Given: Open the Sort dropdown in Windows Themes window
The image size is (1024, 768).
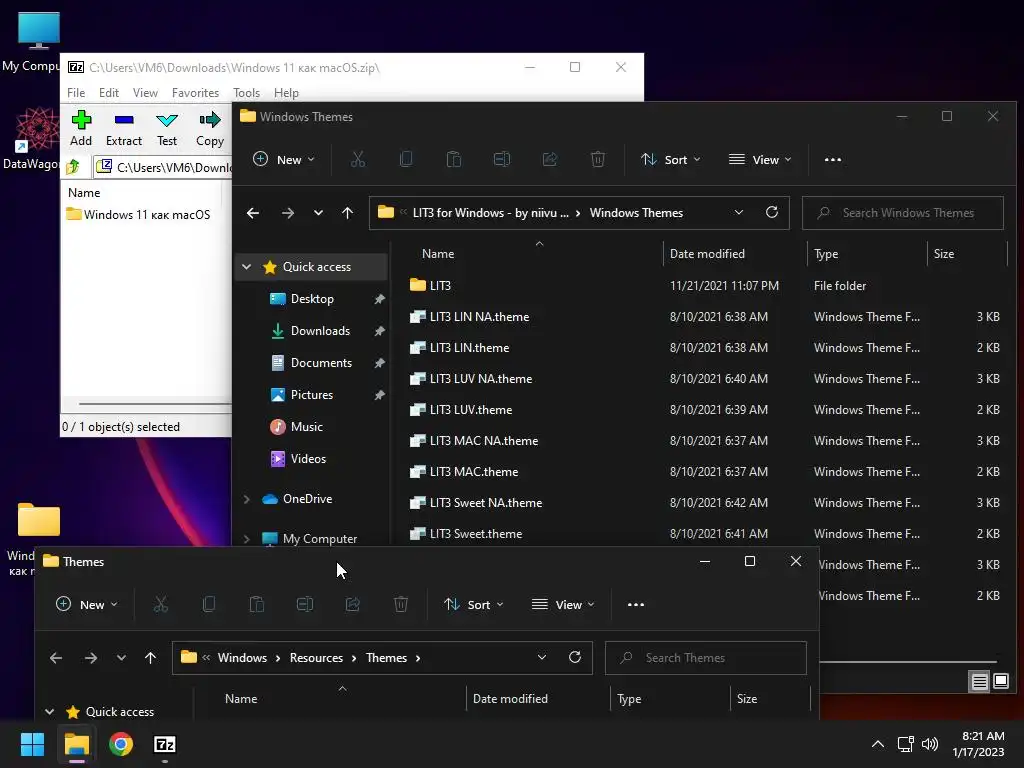Looking at the screenshot, I should [x=671, y=159].
